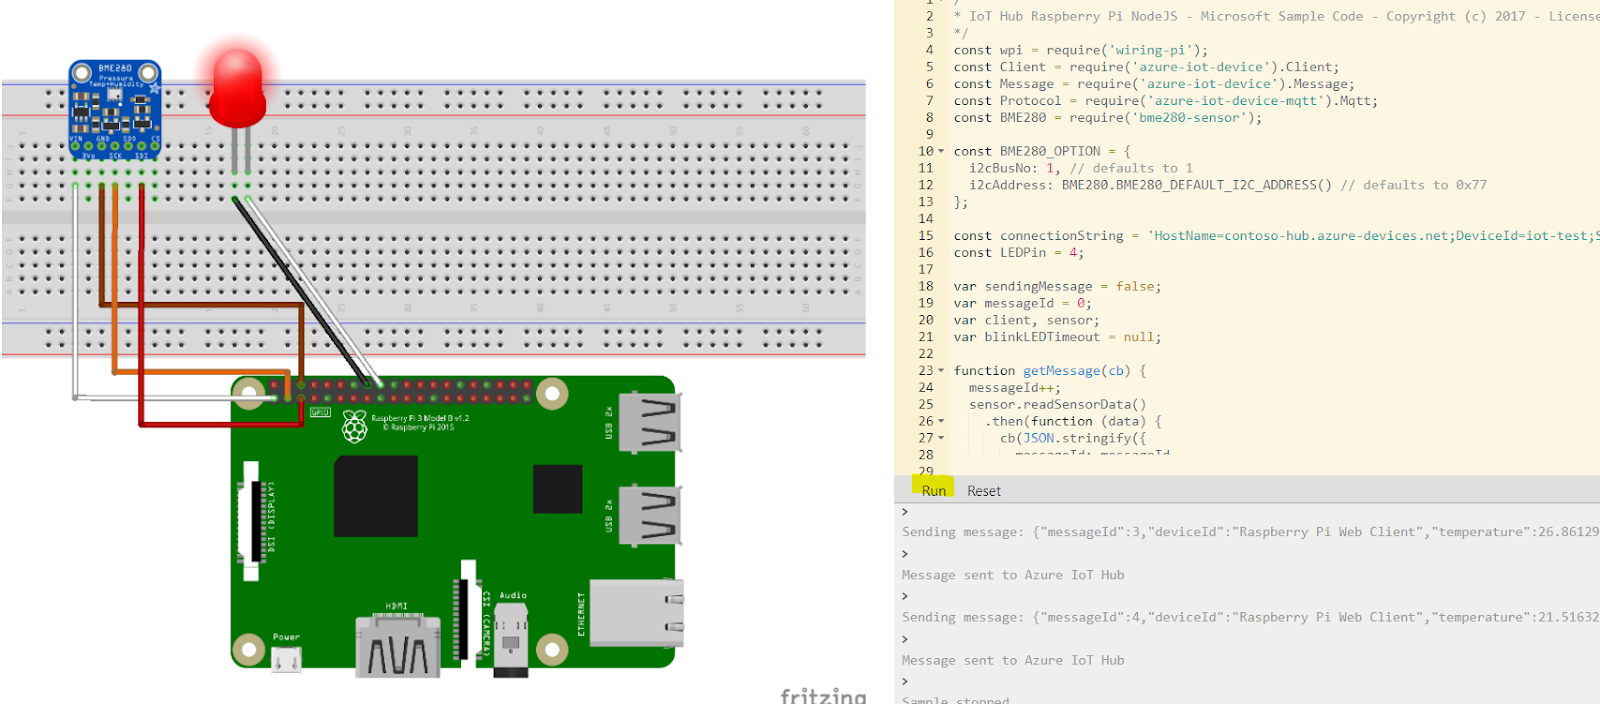Click the lower USB port on Pi
This screenshot has height=704, width=1600.
point(649,515)
